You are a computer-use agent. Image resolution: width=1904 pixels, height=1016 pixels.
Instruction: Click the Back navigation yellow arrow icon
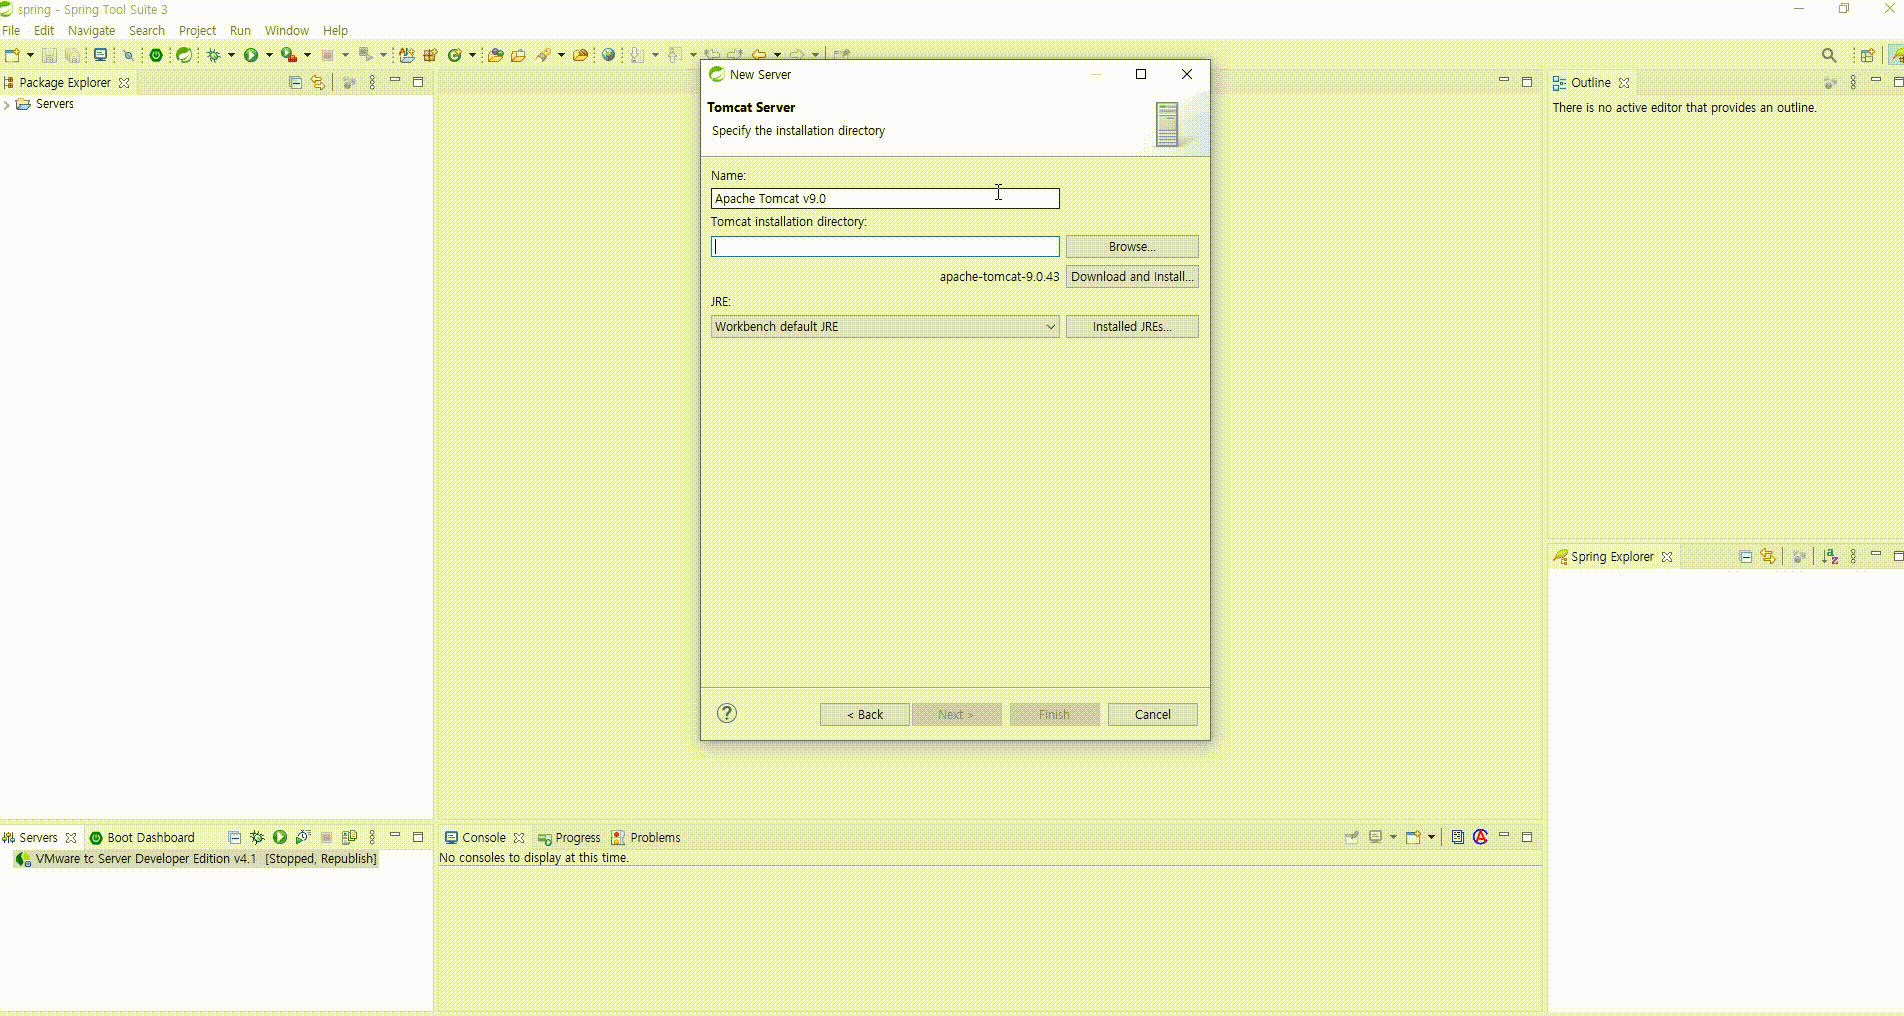point(759,55)
